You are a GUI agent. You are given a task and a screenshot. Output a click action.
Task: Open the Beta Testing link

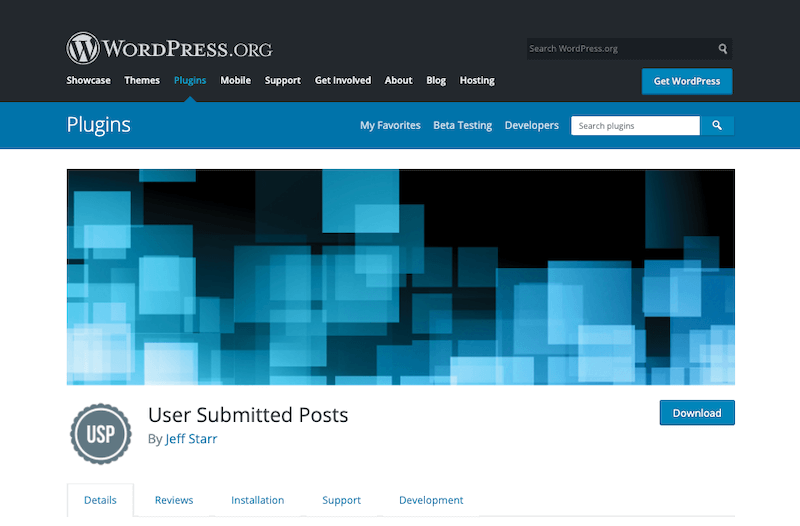click(x=462, y=126)
